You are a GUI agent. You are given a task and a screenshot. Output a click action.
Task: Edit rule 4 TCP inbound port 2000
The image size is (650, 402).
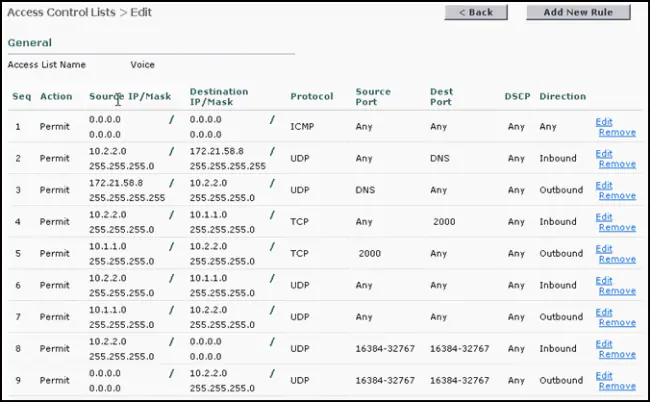[604, 217]
